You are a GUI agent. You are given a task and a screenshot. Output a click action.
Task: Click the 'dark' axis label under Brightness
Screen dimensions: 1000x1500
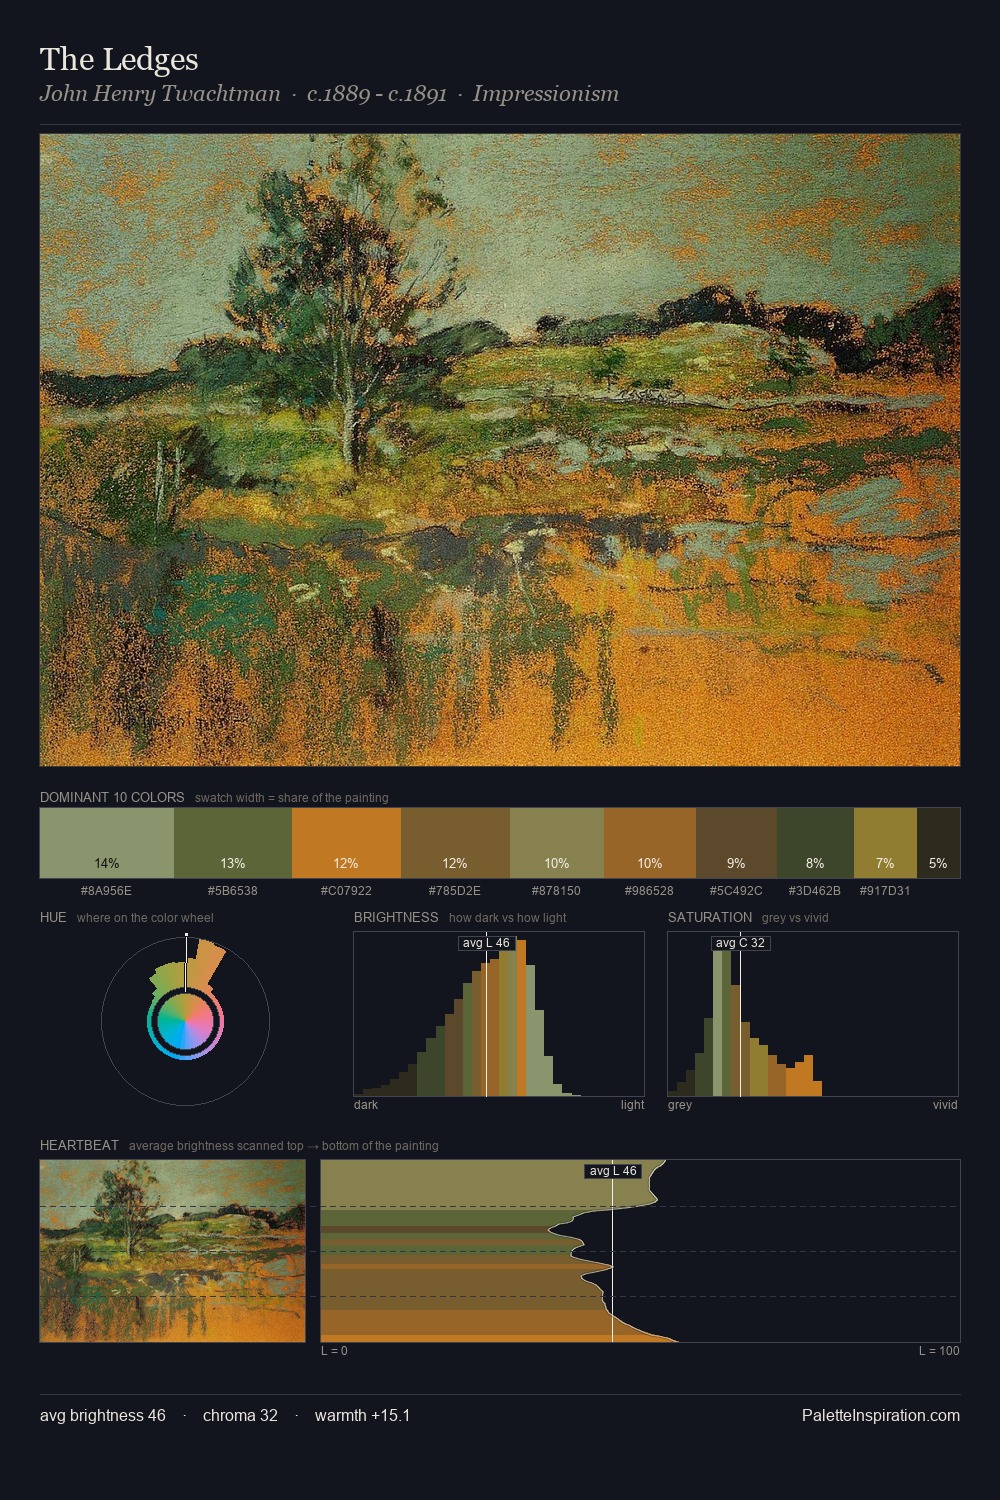coord(366,1105)
